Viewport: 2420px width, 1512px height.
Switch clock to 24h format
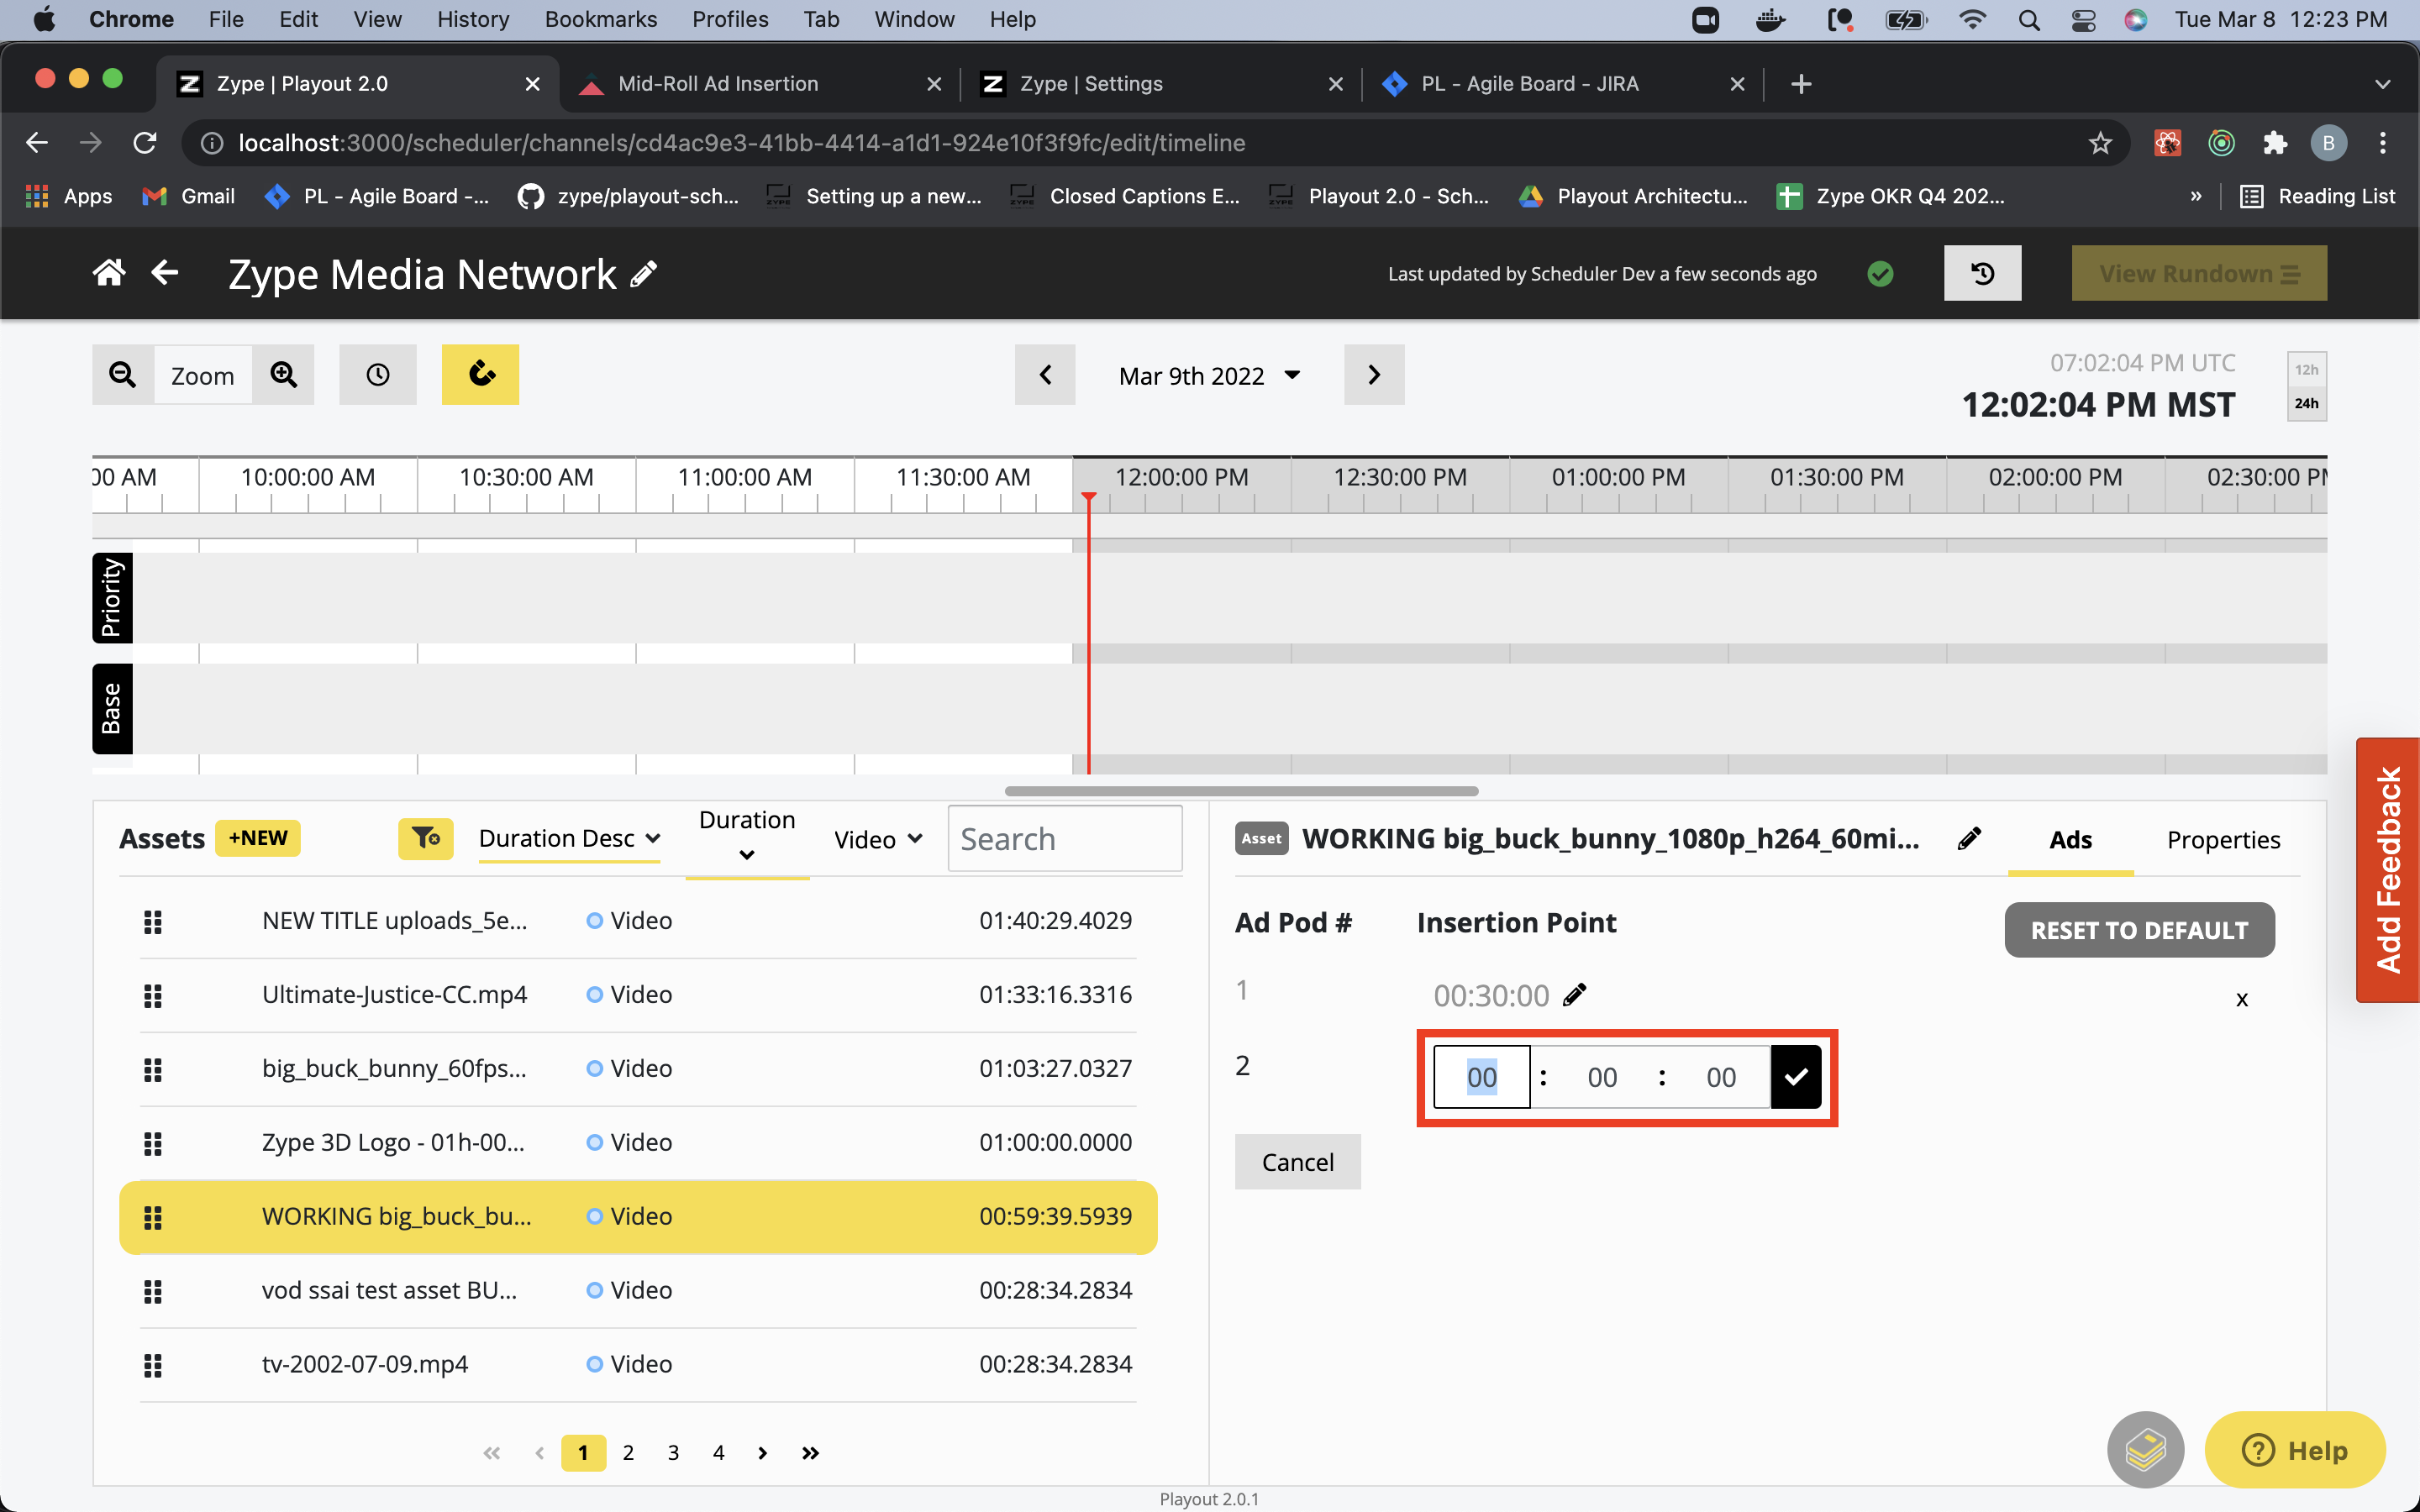click(2306, 403)
